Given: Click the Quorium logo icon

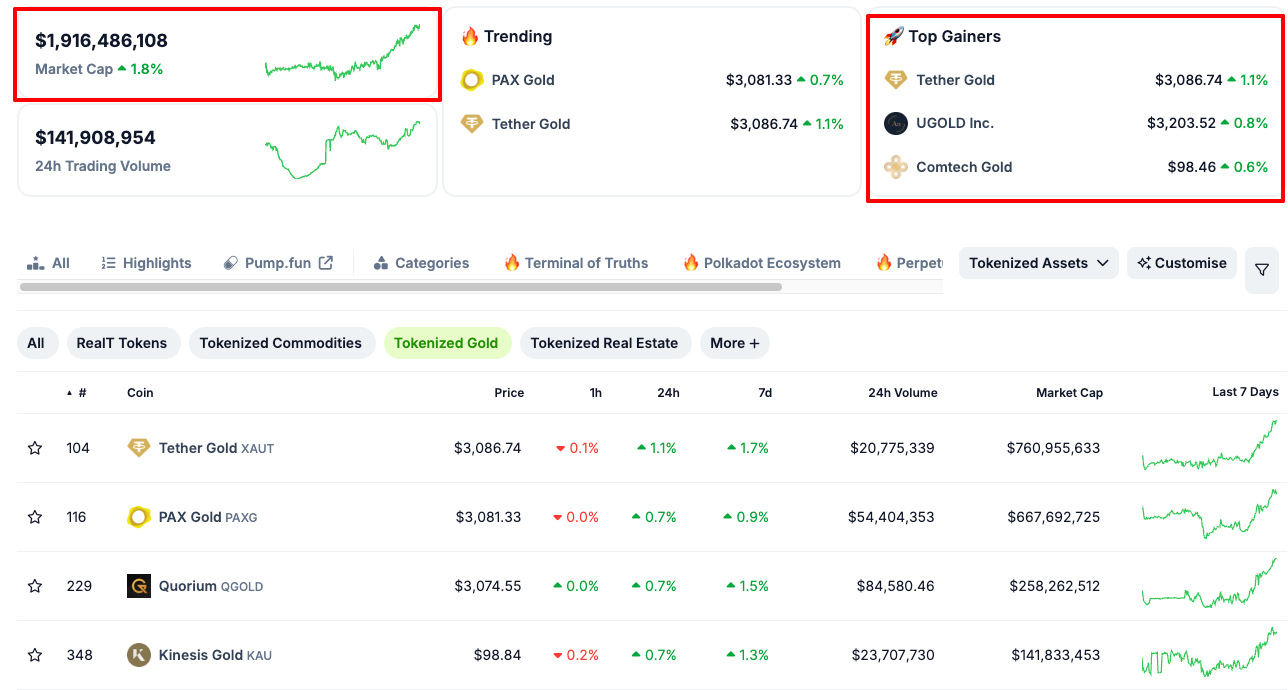Looking at the screenshot, I should 139,586.
